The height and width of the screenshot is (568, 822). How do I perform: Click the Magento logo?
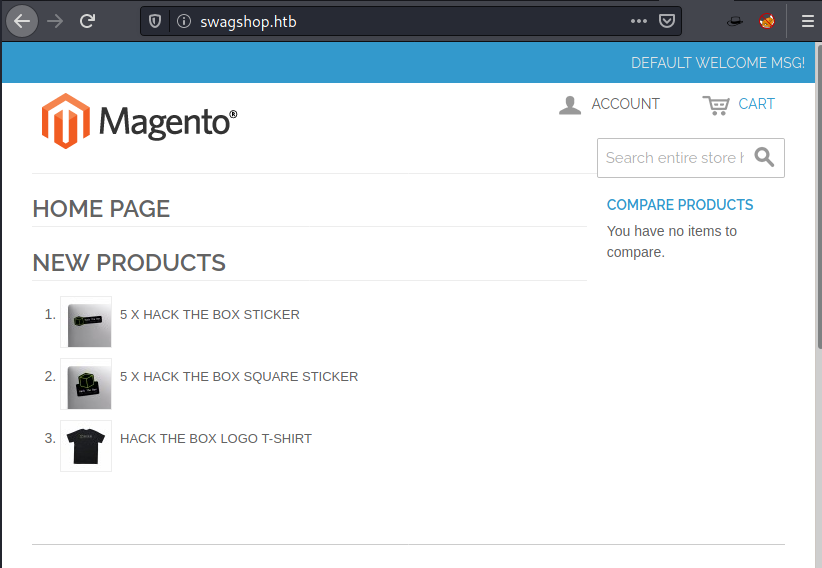(139, 121)
